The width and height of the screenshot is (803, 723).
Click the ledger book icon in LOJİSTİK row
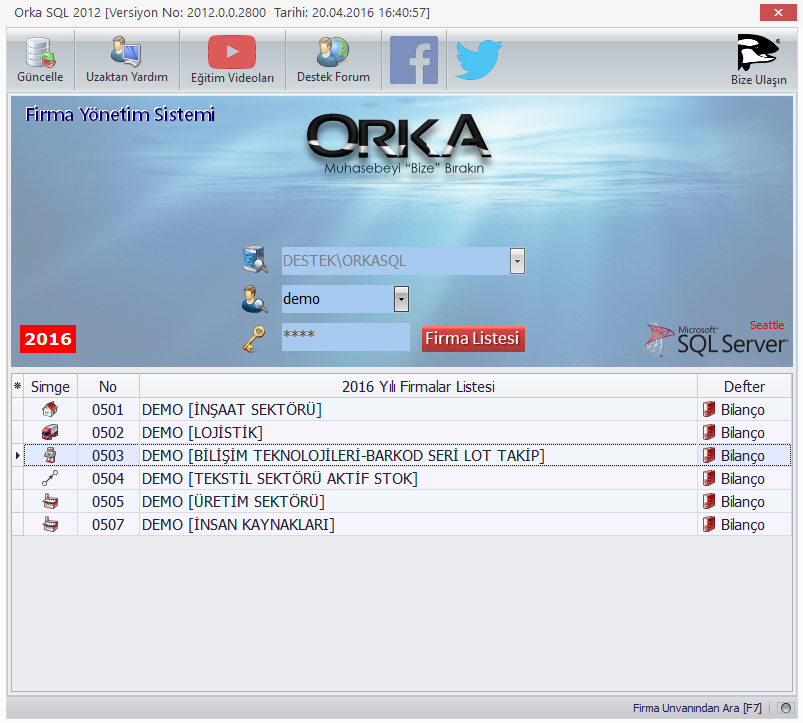pos(709,433)
